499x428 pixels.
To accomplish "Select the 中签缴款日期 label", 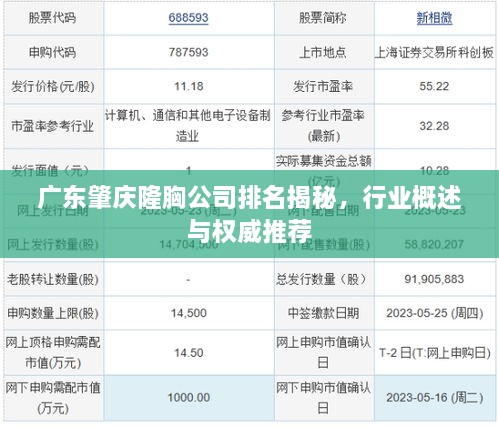I will pos(323,313).
